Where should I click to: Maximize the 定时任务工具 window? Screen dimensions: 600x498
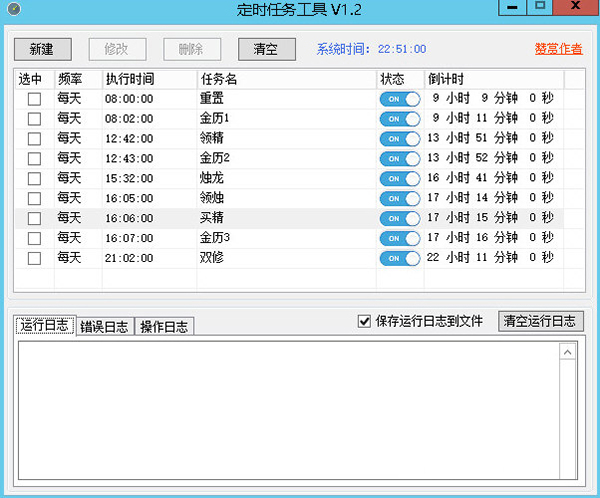point(540,7)
